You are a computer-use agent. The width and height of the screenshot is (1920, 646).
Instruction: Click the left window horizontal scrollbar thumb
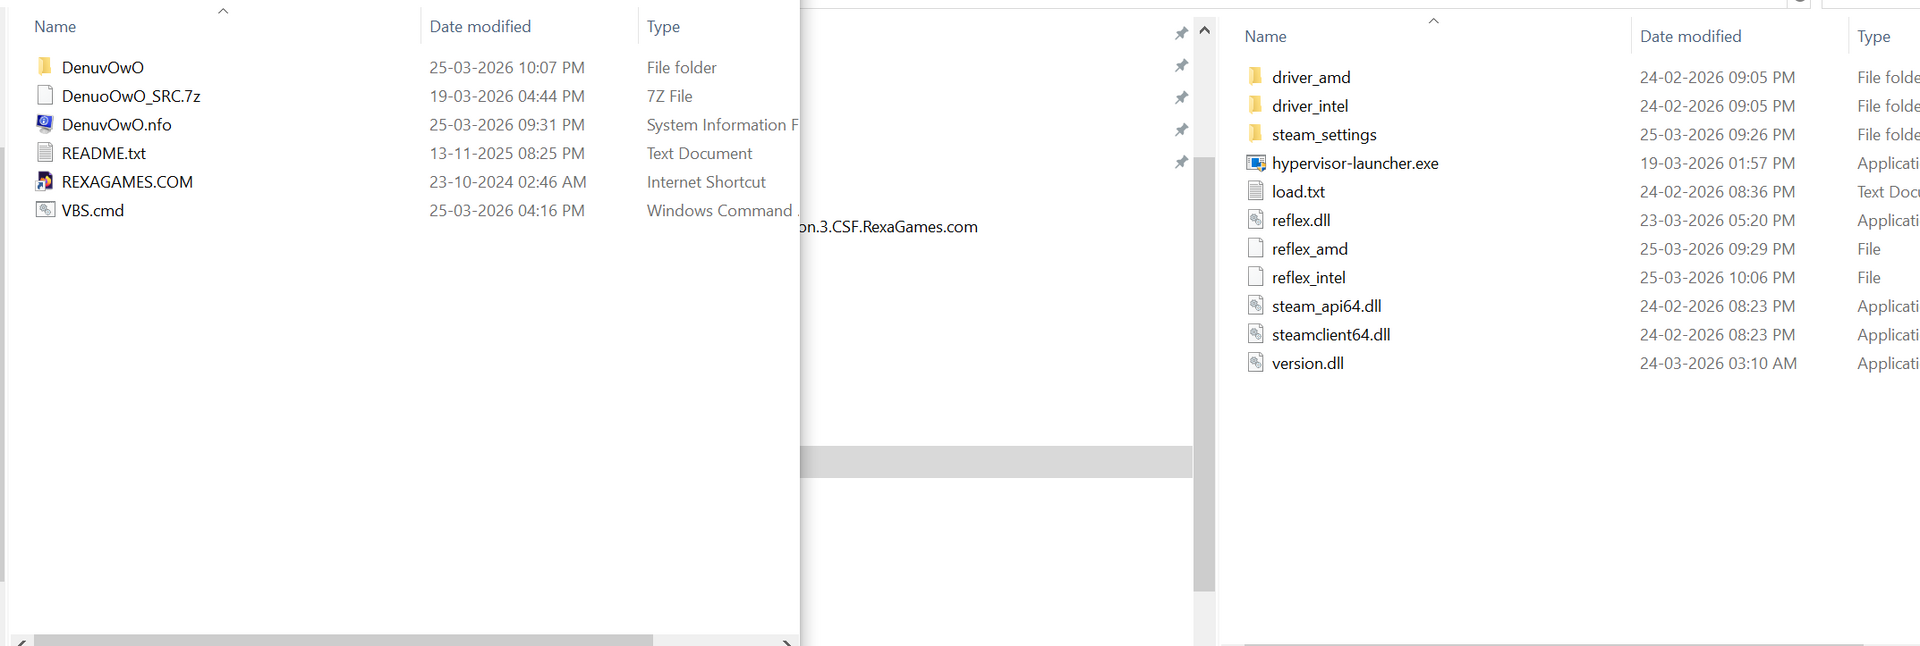pos(343,640)
